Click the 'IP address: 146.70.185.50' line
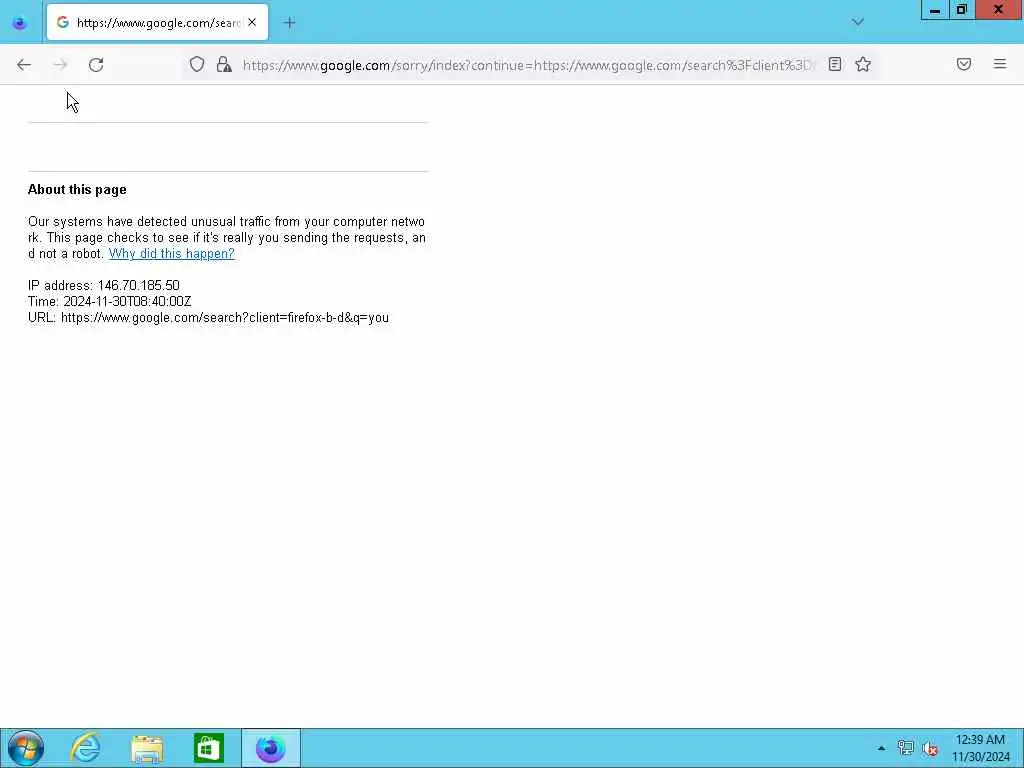This screenshot has height=768, width=1024. click(104, 285)
